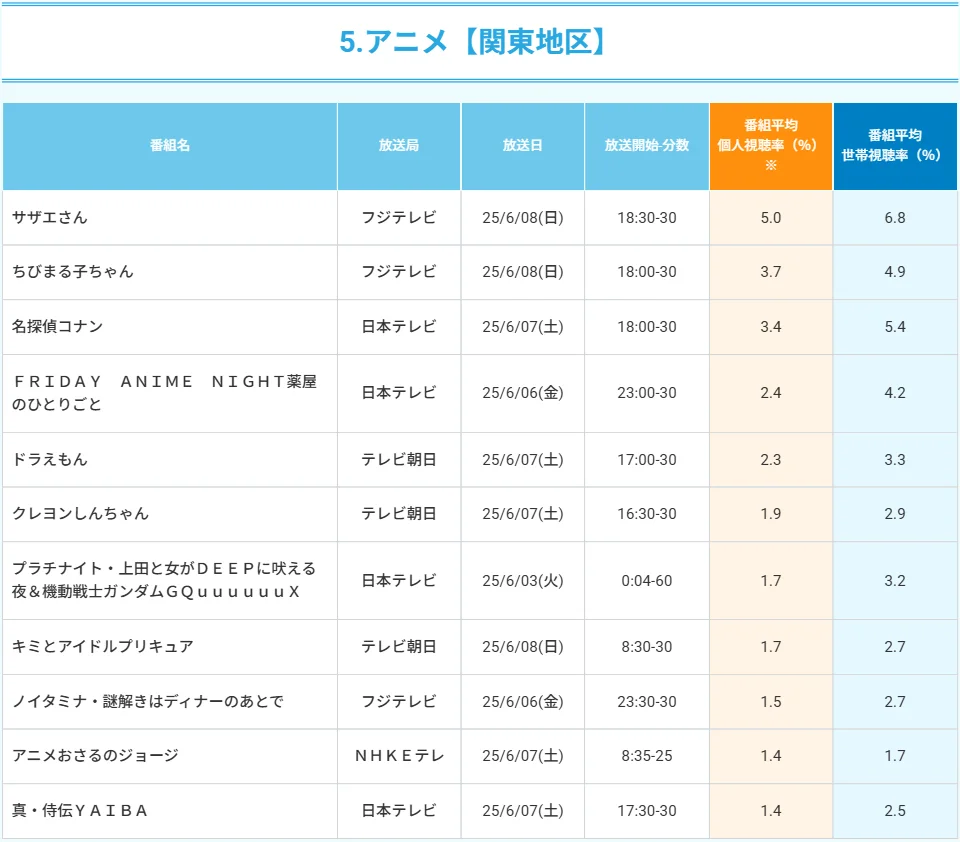Select the ドラえもん program name
960x842 pixels.
pyautogui.click(x=50, y=459)
